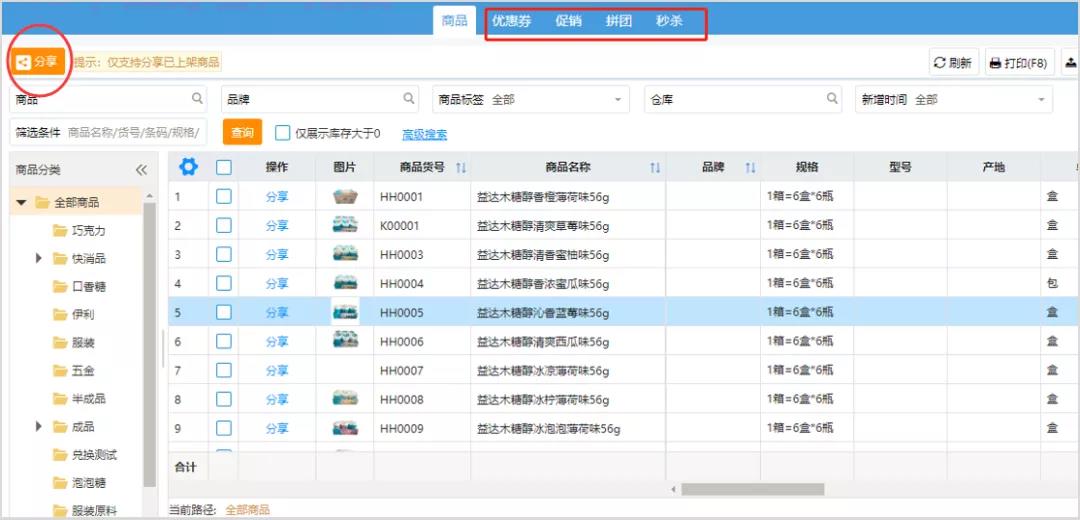Switch to the 拼团 tab

[x=619, y=20]
